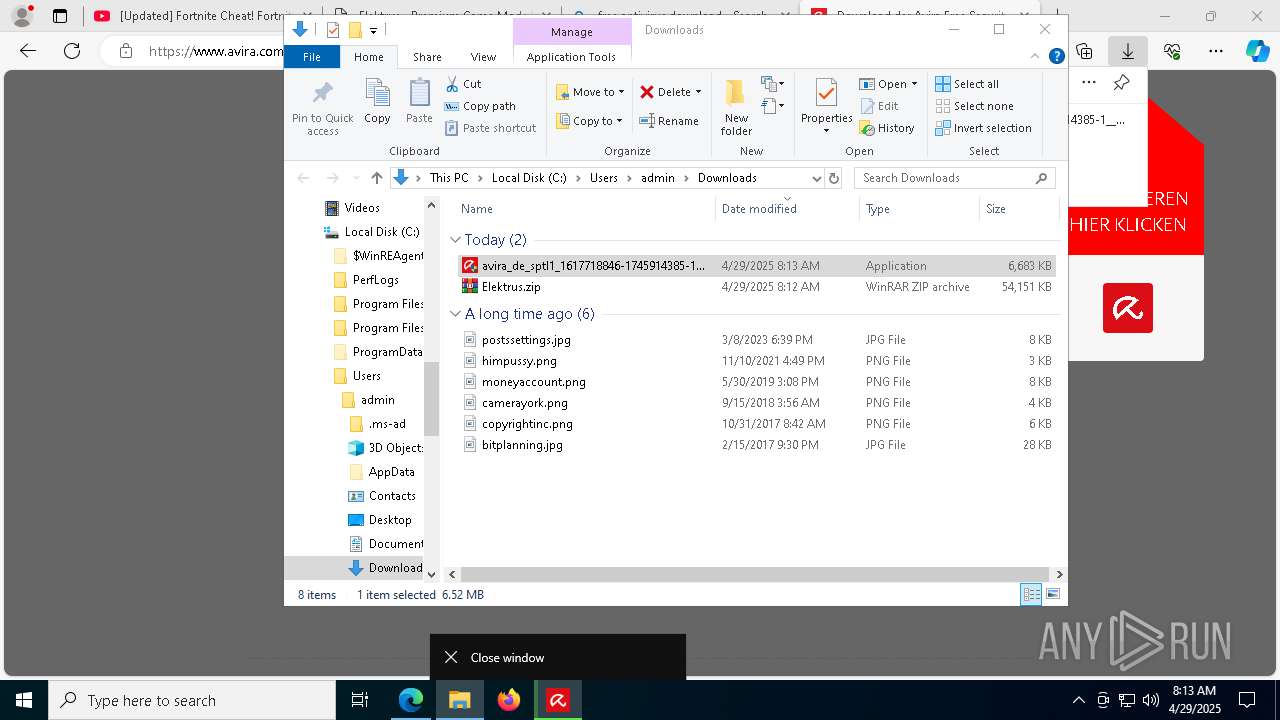1280x720 pixels.
Task: Open the File tab
Action: pos(312,57)
